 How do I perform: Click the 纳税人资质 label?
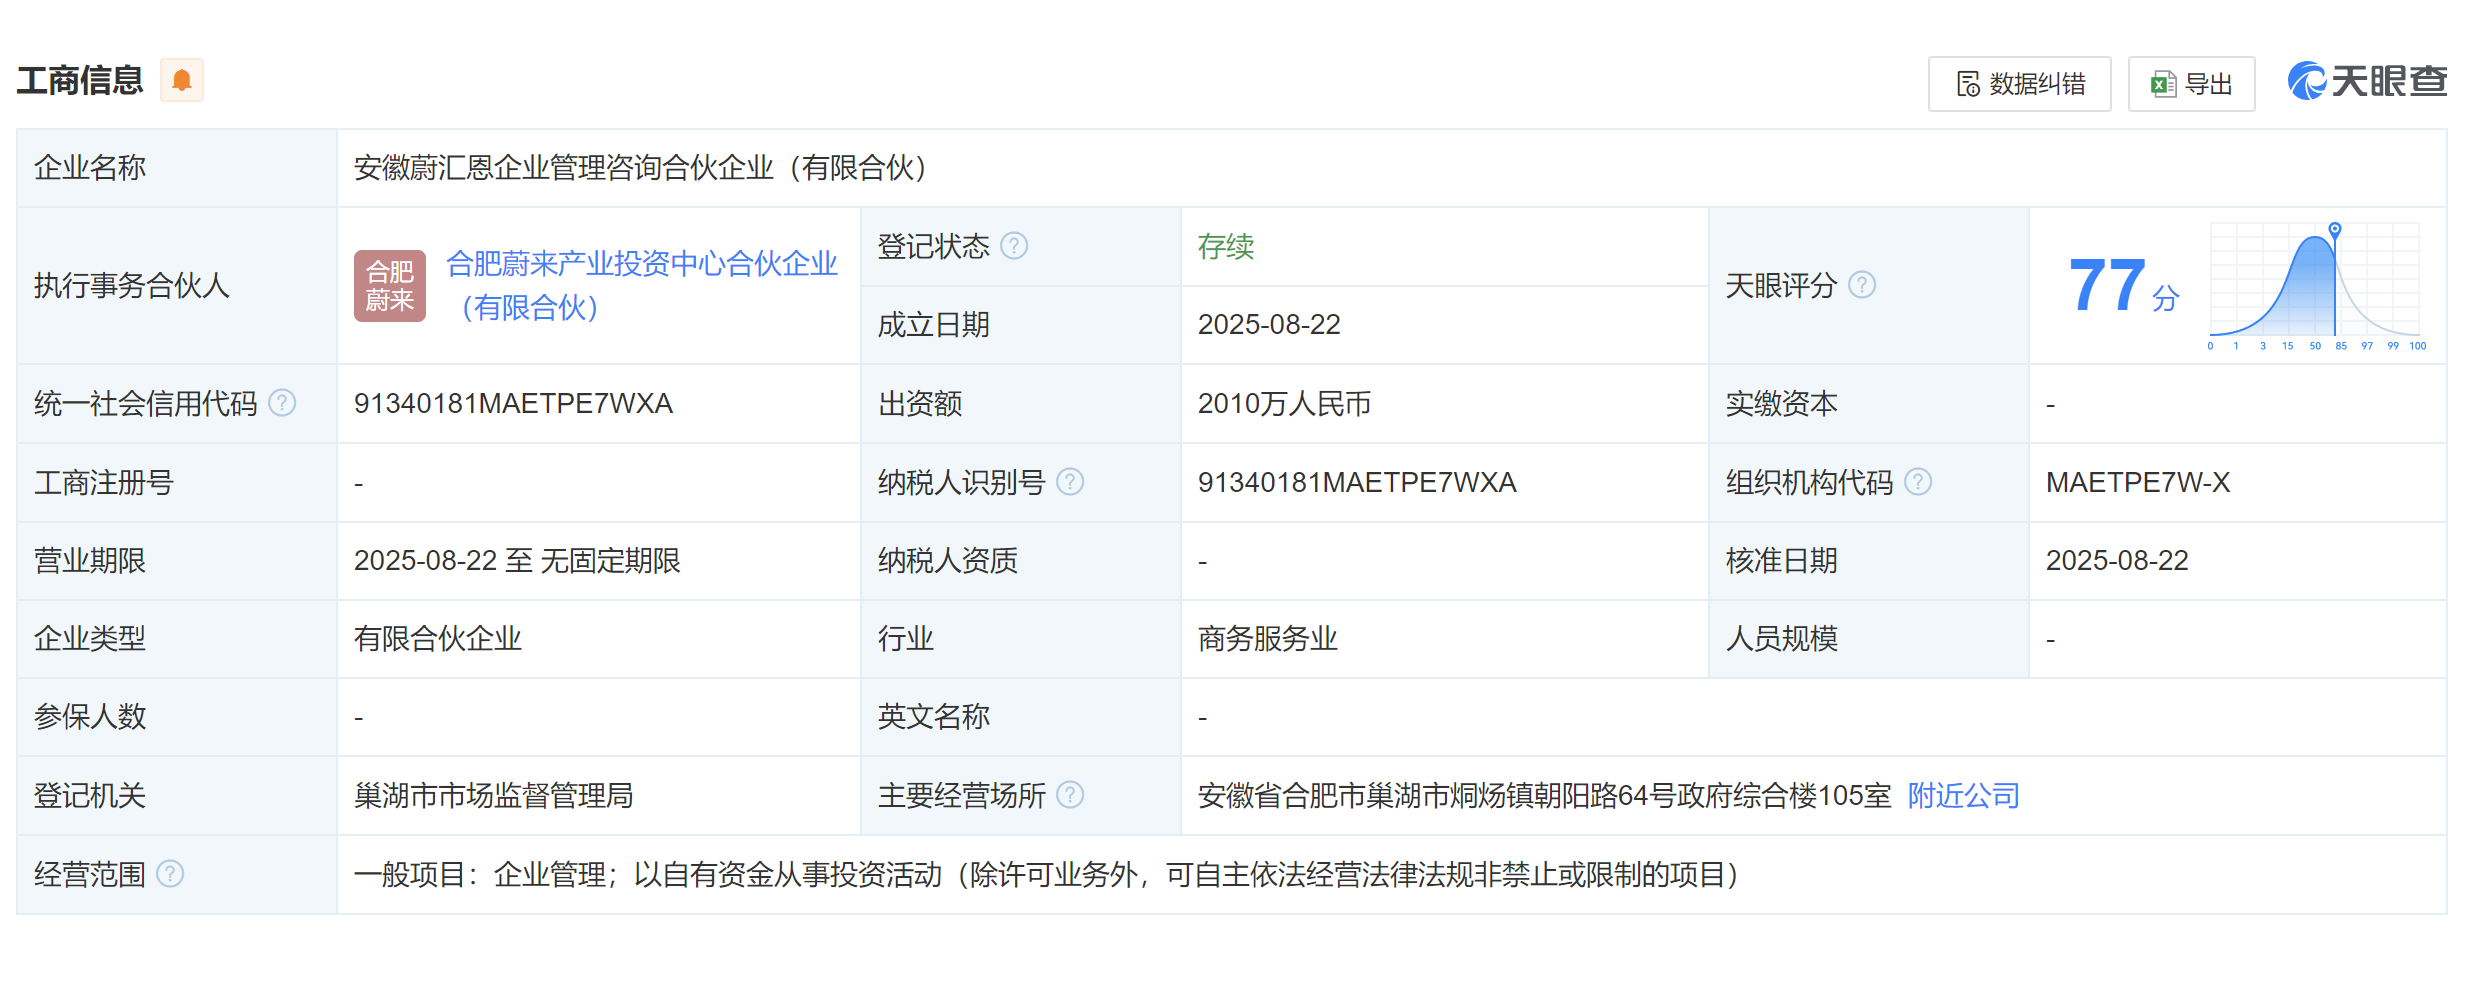point(948,560)
